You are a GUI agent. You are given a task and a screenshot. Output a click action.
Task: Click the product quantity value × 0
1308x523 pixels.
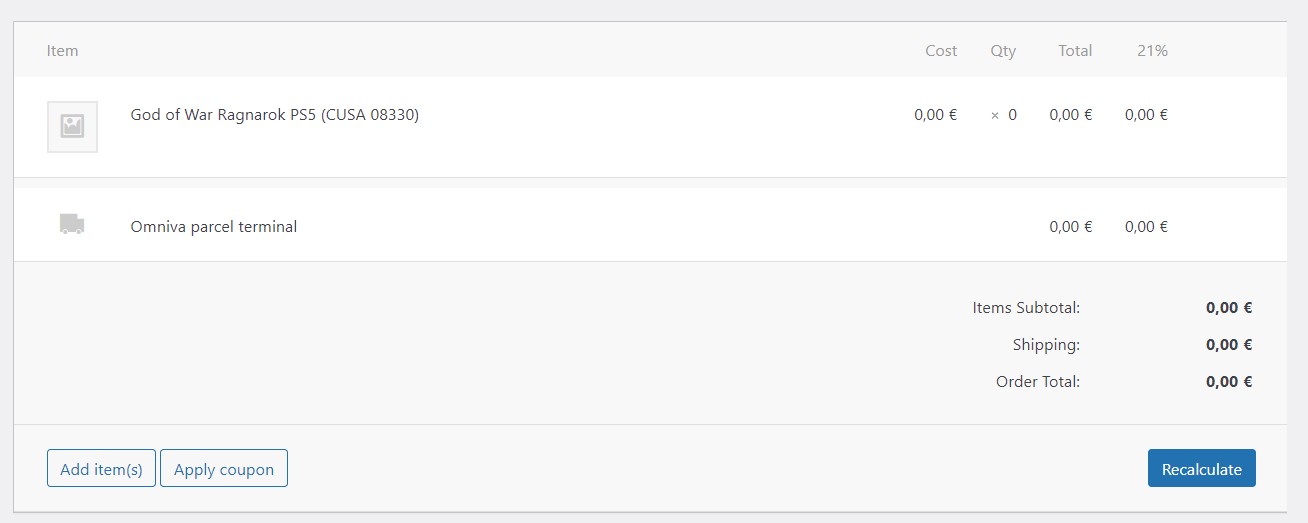tap(1004, 115)
